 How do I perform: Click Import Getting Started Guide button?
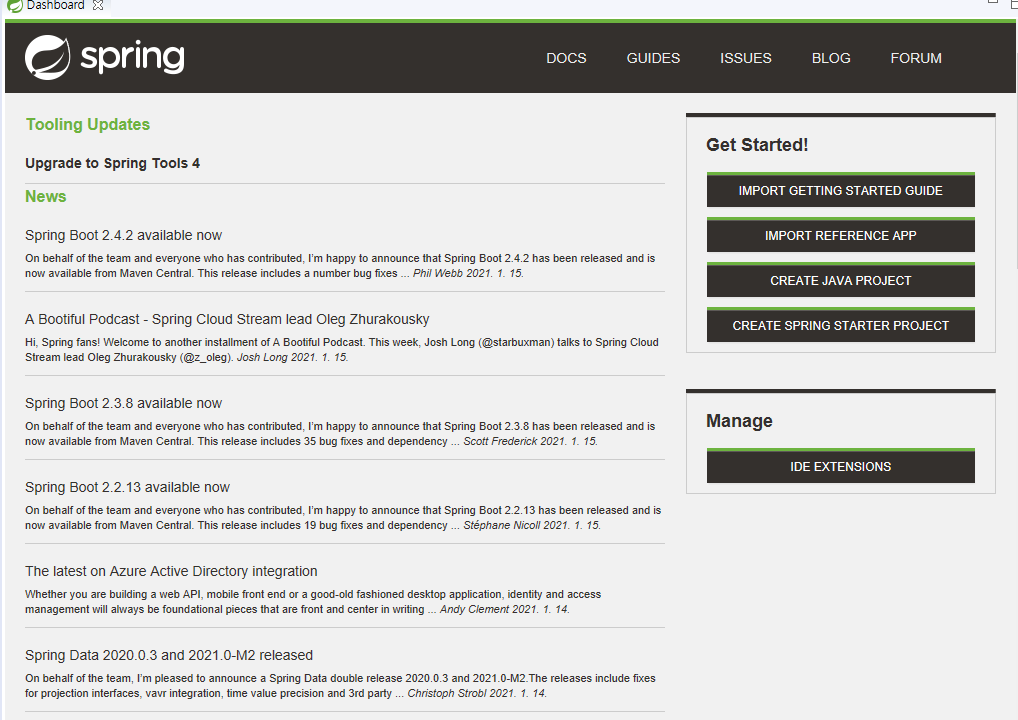point(841,190)
